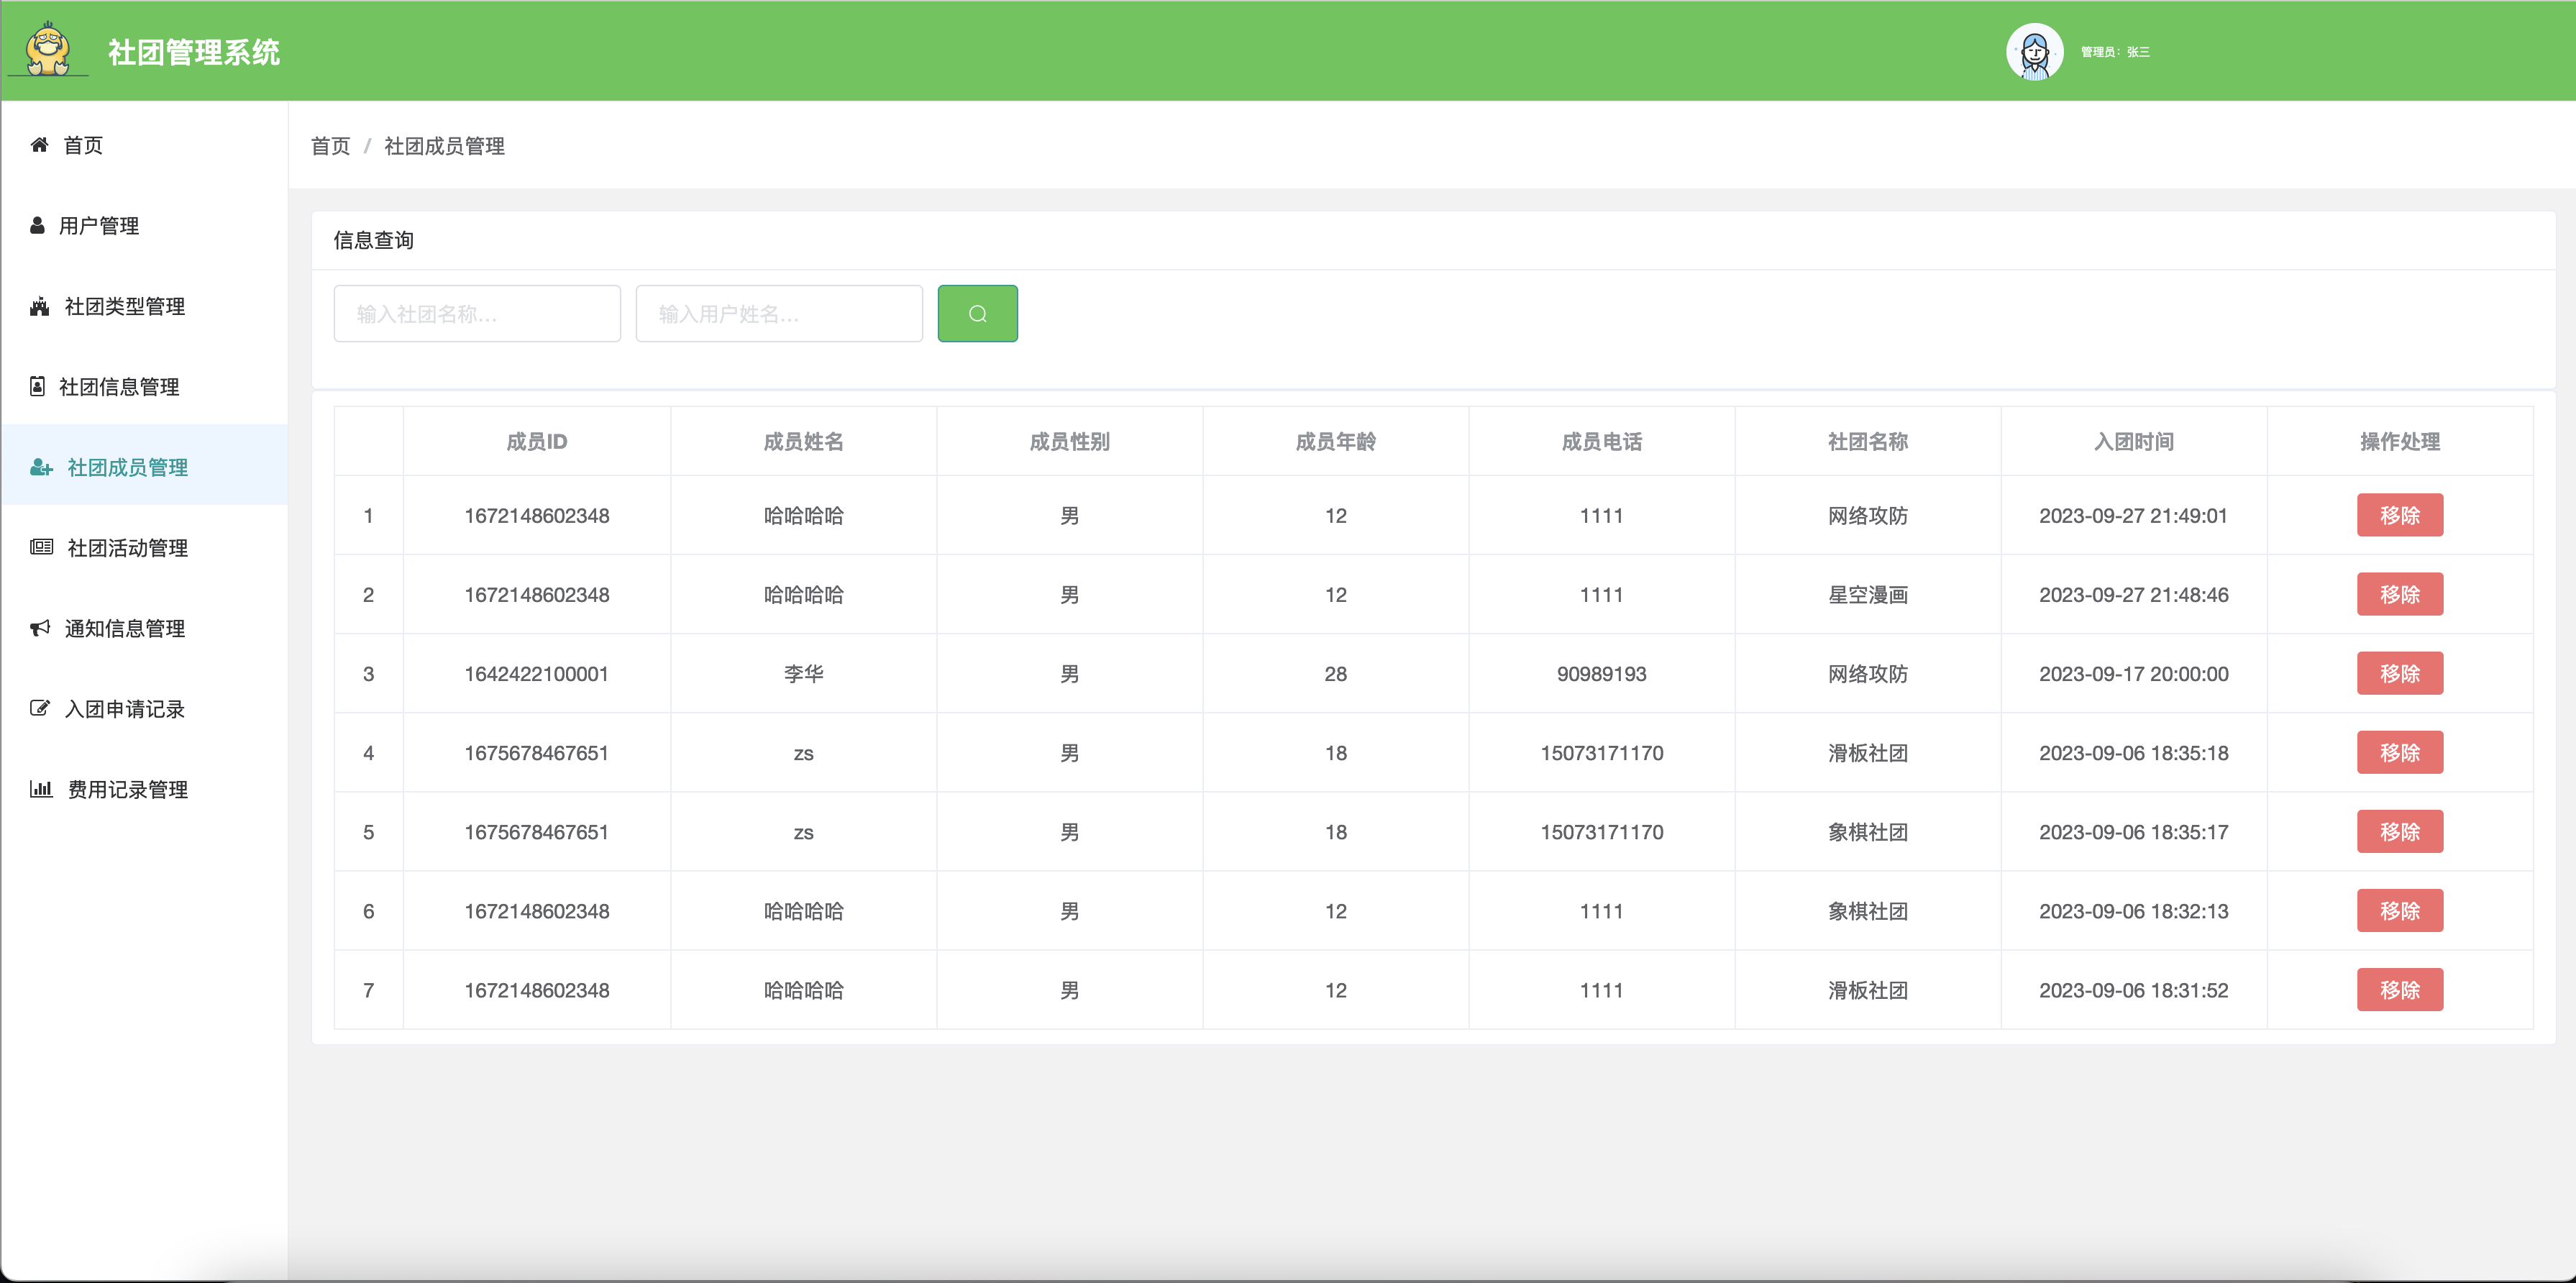Click 管理员: 张三 label
Screen dimensions: 2576x1283
pos(2115,52)
